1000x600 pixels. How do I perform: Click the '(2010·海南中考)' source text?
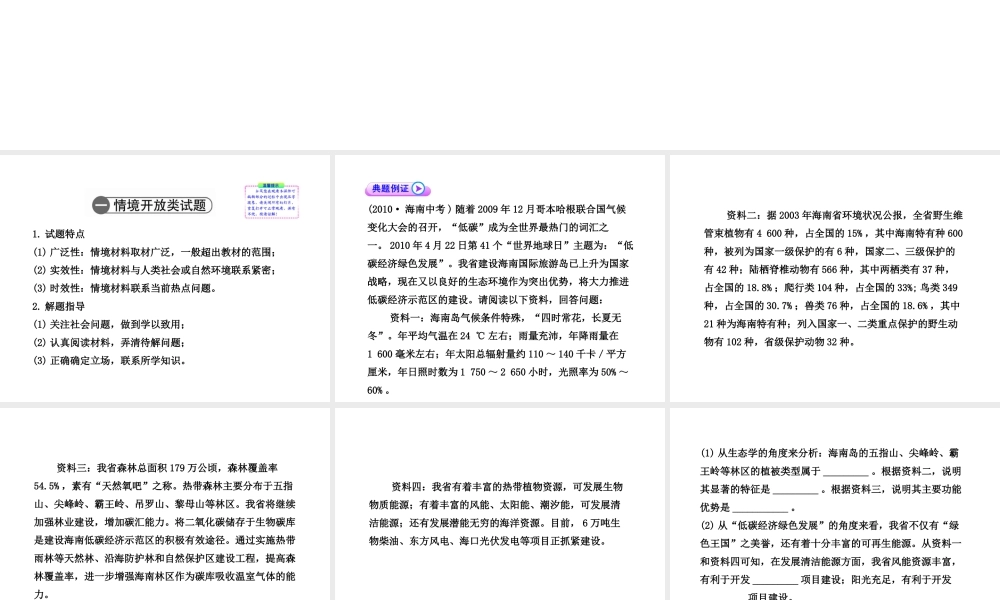(409, 209)
